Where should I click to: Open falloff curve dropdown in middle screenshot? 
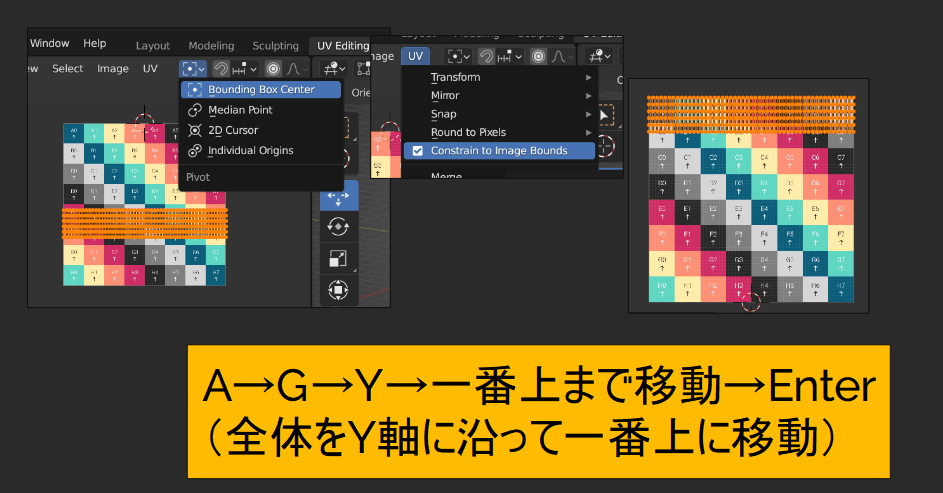click(561, 57)
